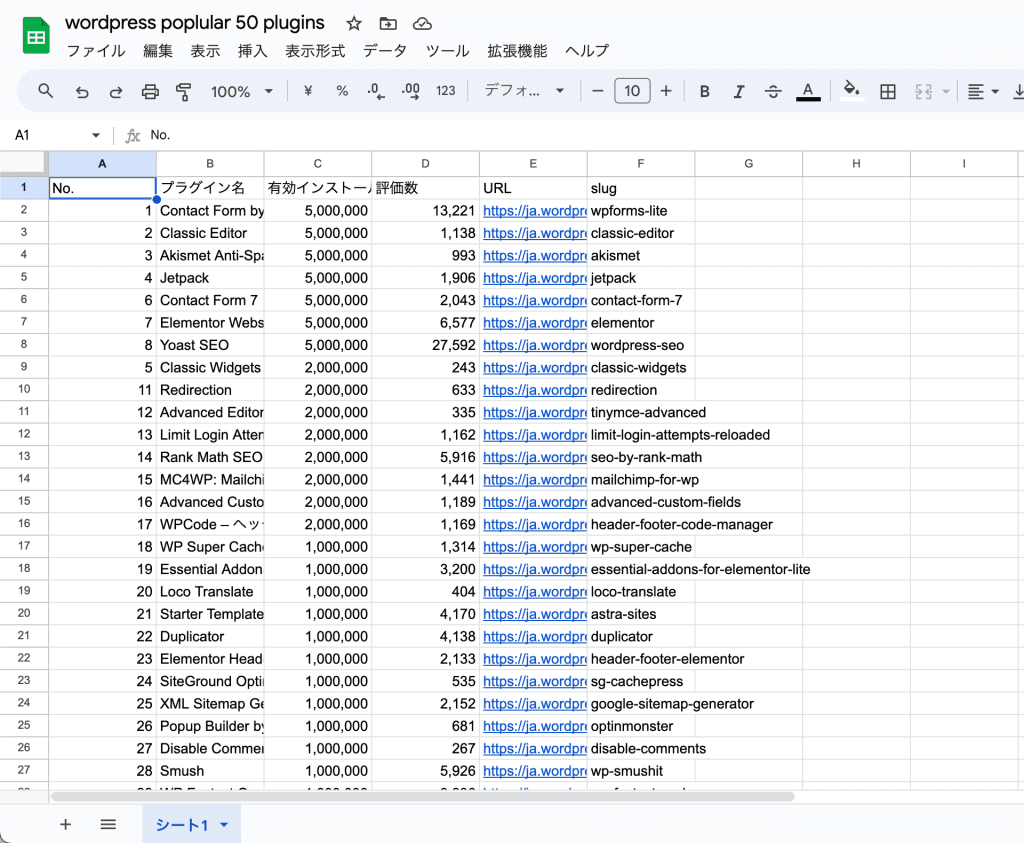The height and width of the screenshot is (843, 1024).
Task: Expand the merge cells options arrow
Action: coord(946,91)
